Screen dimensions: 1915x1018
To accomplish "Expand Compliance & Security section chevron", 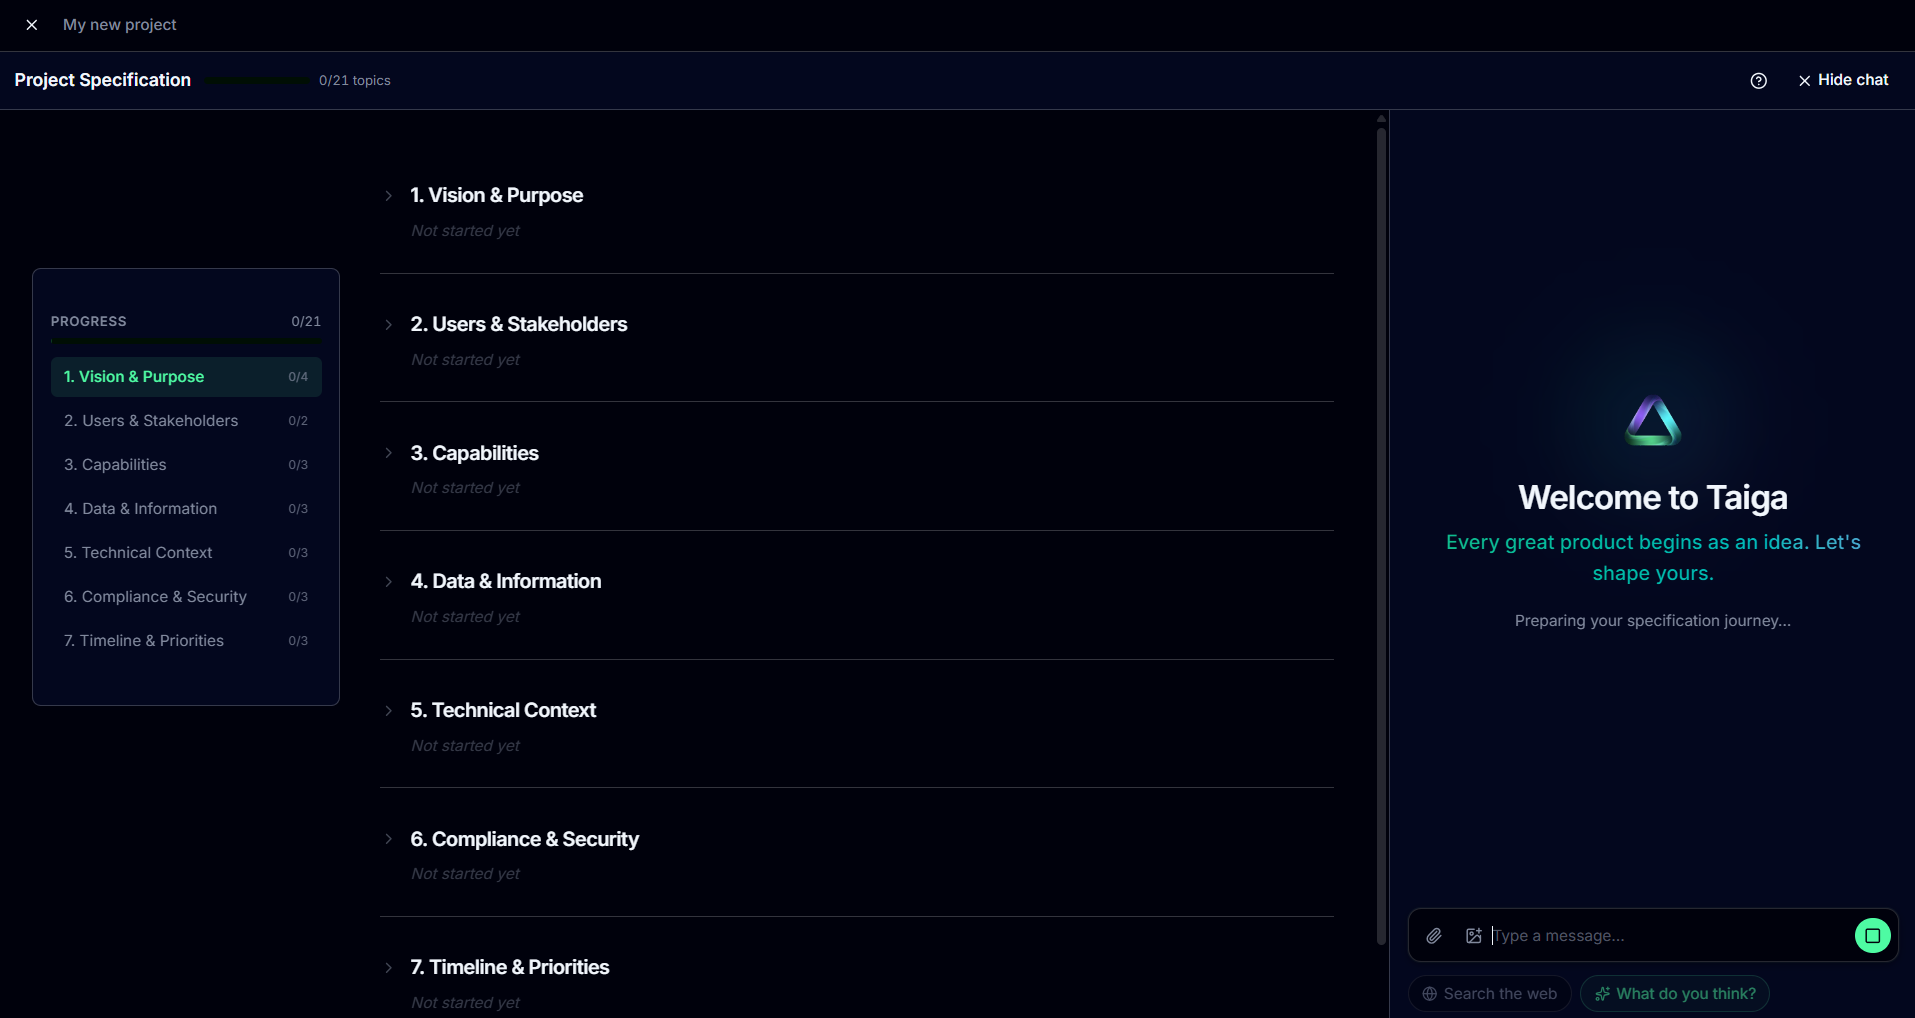I will (x=389, y=839).
